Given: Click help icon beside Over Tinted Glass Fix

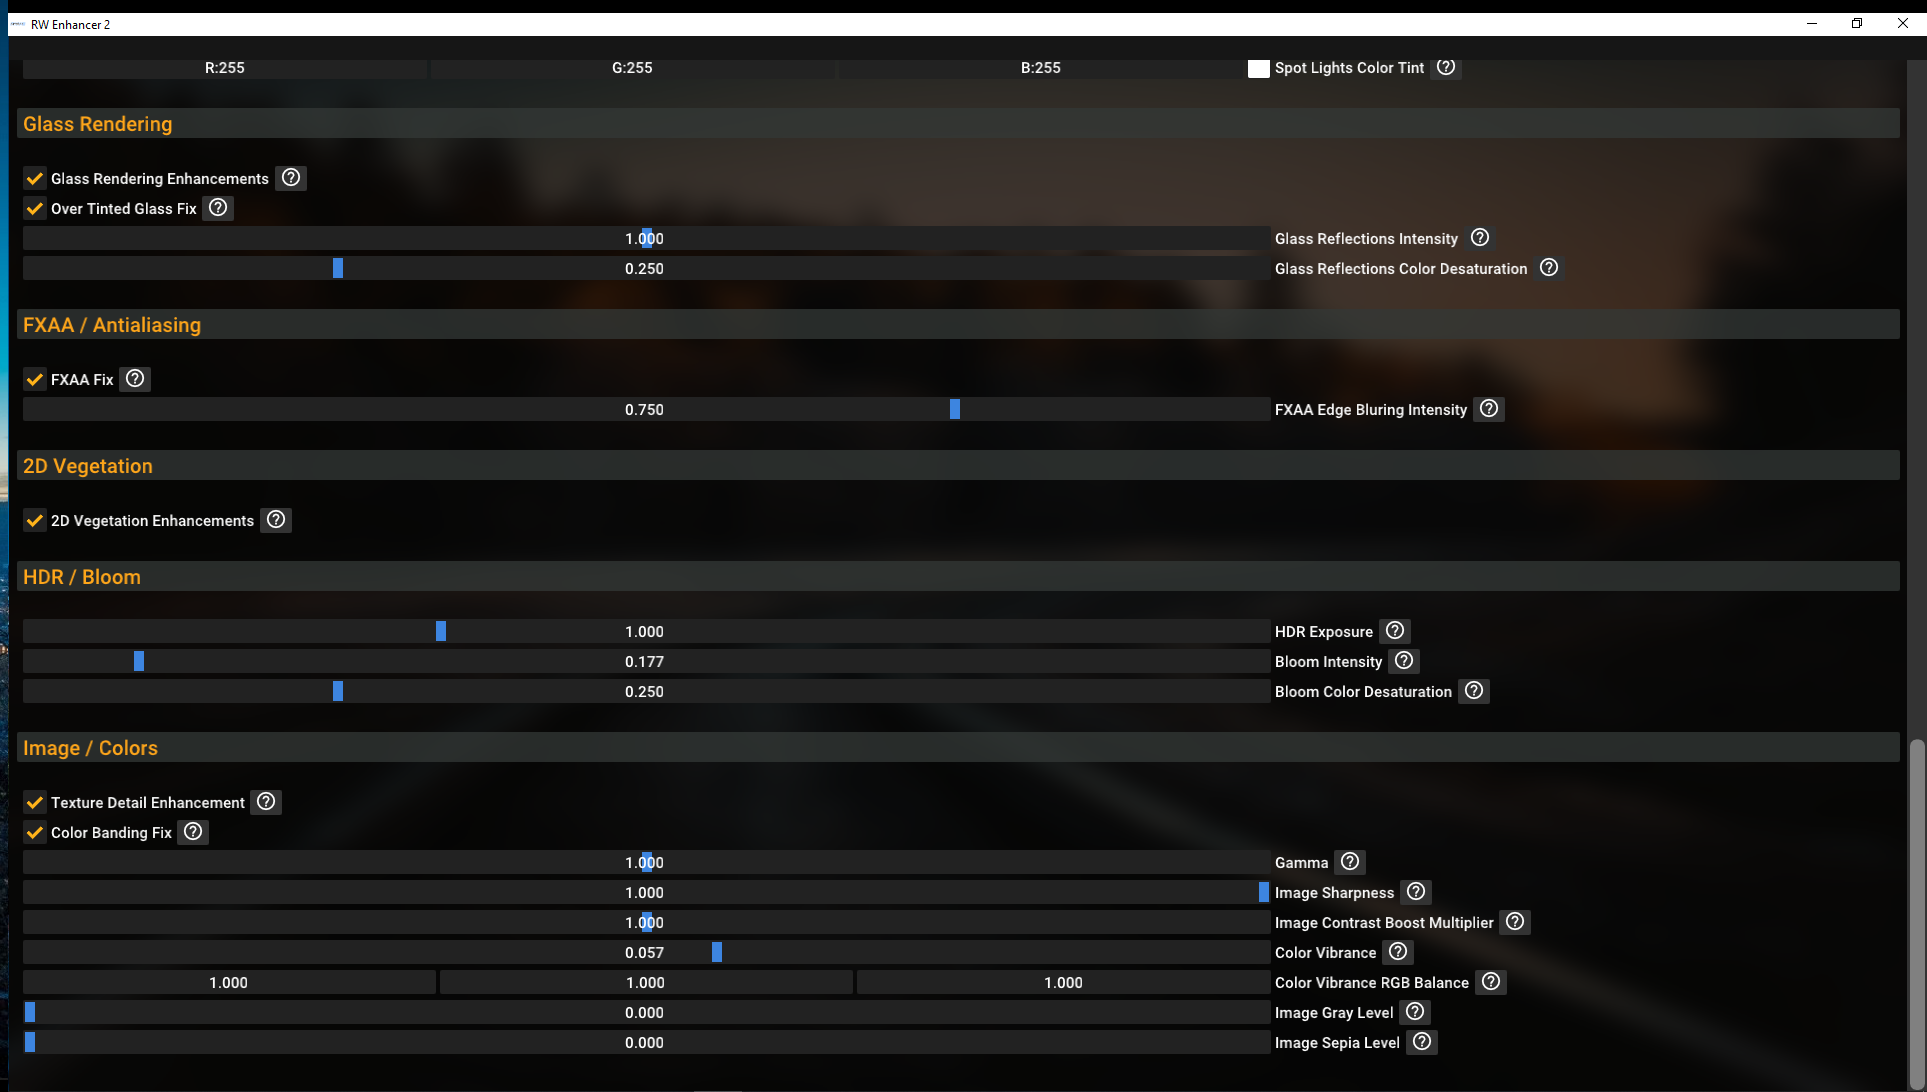Looking at the screenshot, I should [218, 208].
